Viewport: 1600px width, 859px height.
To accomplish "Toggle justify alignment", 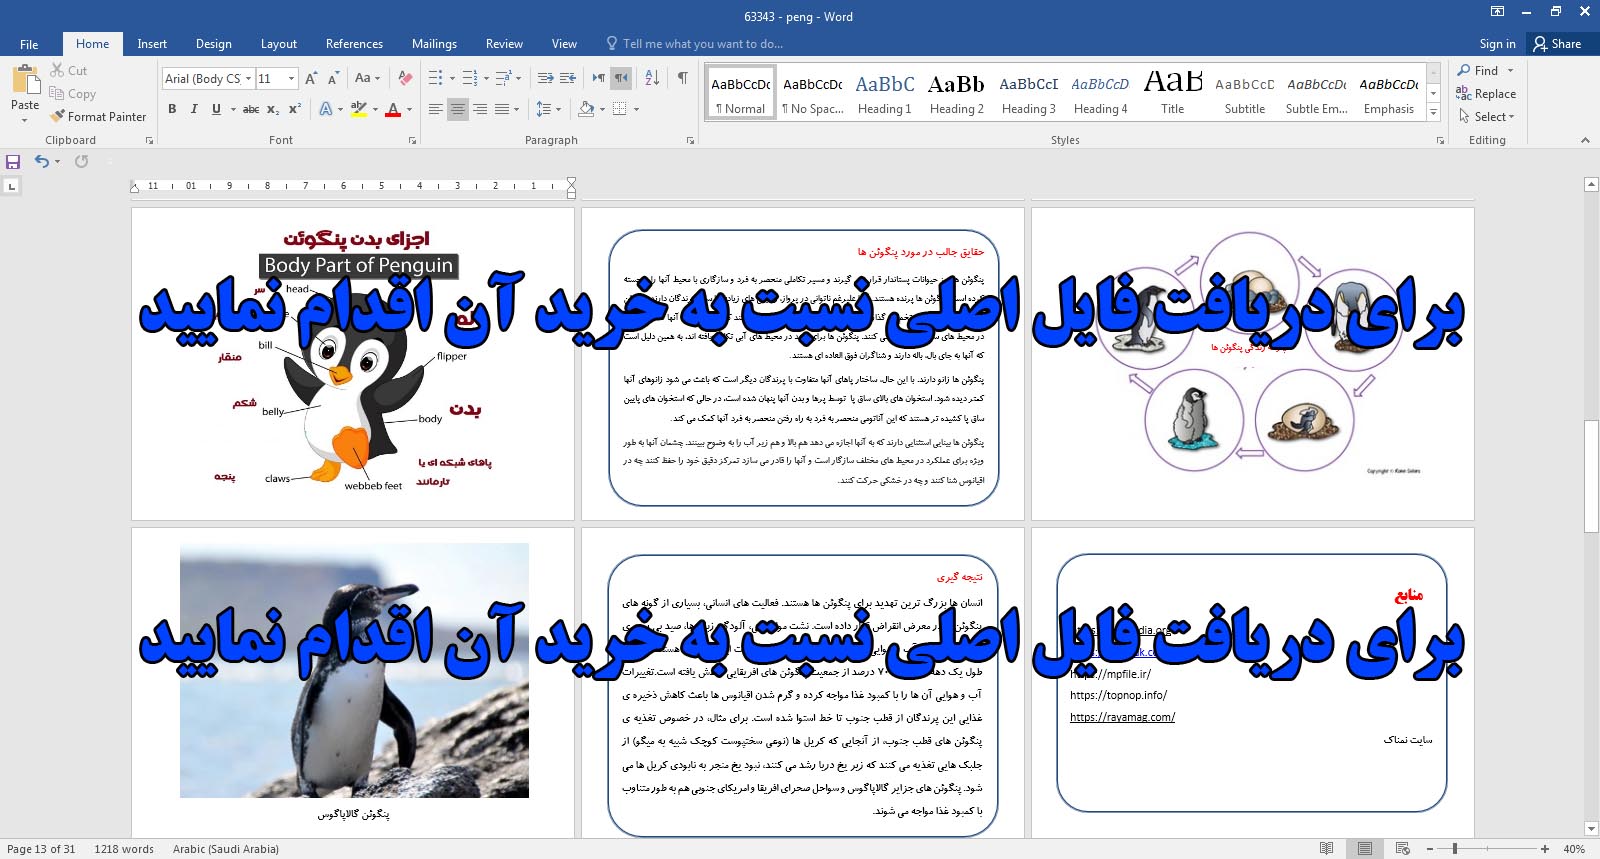I will click(x=502, y=109).
